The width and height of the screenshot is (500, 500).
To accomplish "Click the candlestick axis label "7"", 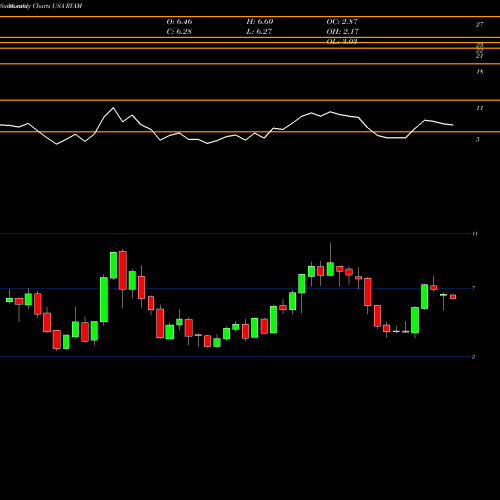I will [x=474, y=288].
